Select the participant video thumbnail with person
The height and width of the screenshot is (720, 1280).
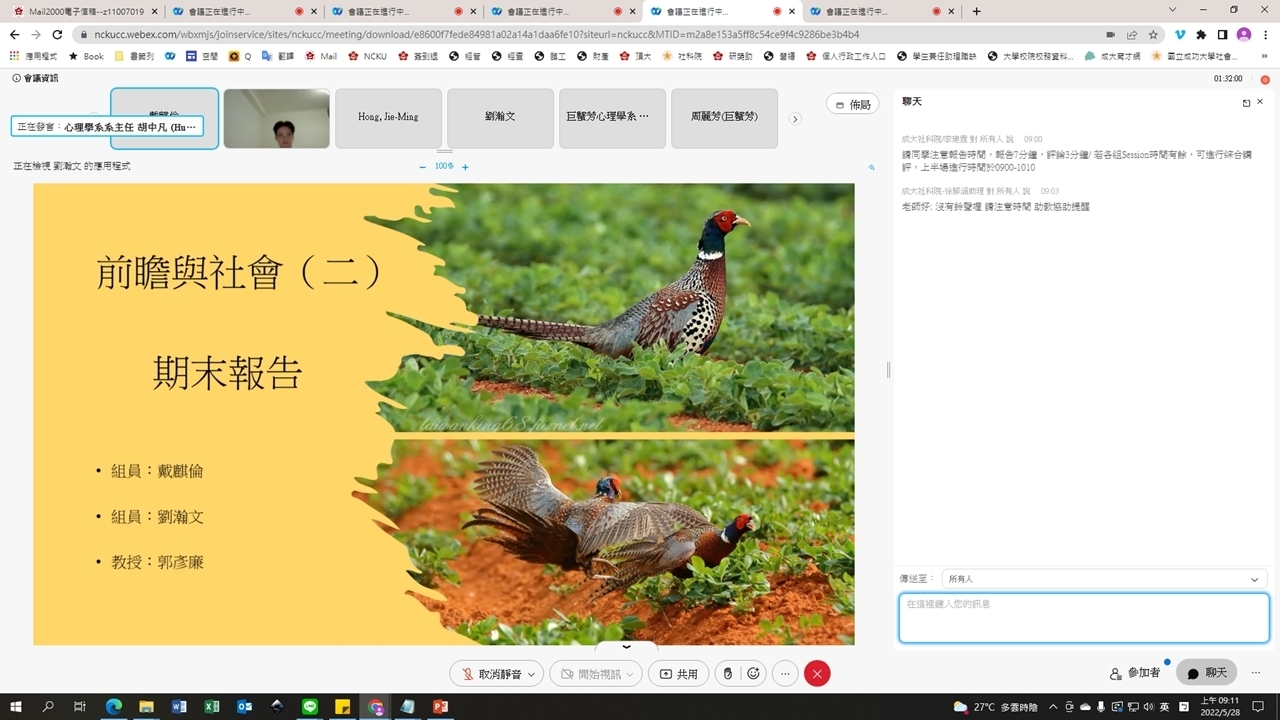[276, 118]
